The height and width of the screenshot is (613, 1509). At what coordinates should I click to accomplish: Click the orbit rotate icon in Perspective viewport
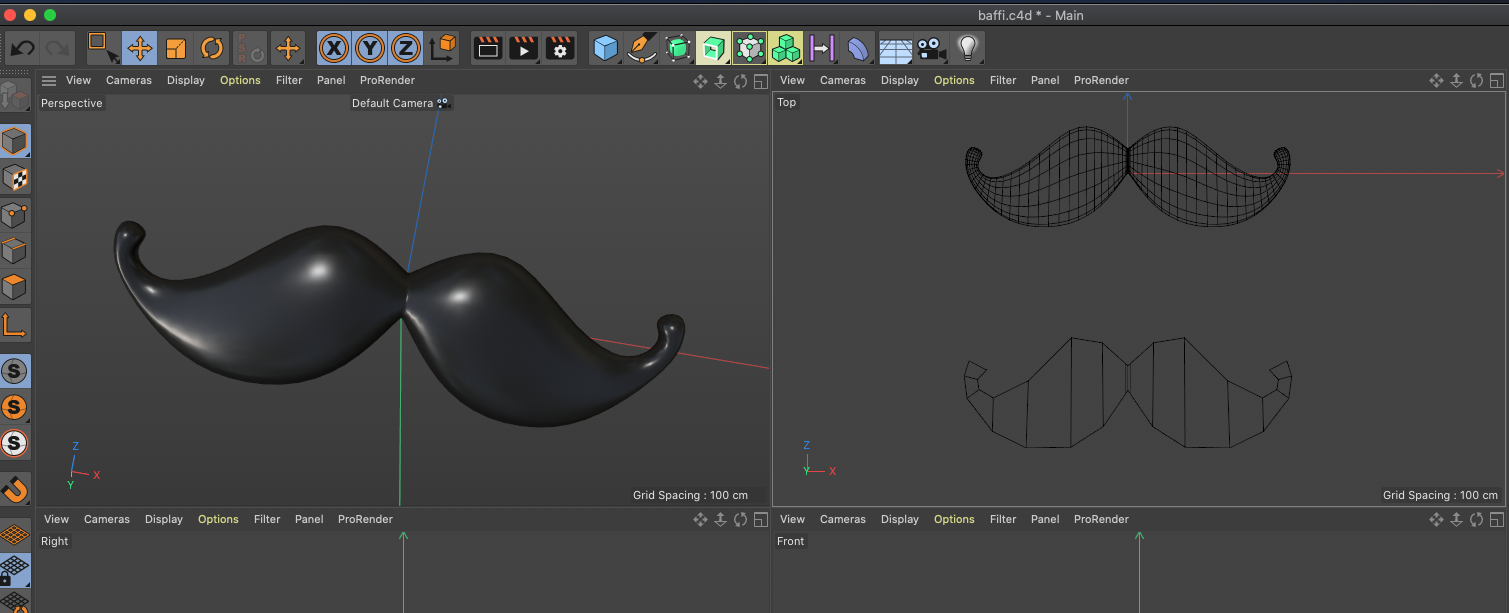click(x=741, y=81)
